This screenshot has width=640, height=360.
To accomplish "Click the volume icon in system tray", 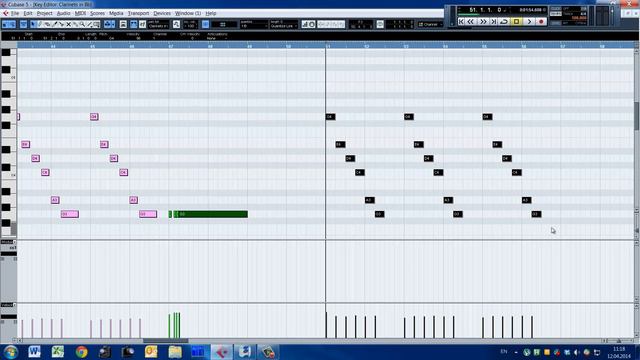I will tap(577, 352).
